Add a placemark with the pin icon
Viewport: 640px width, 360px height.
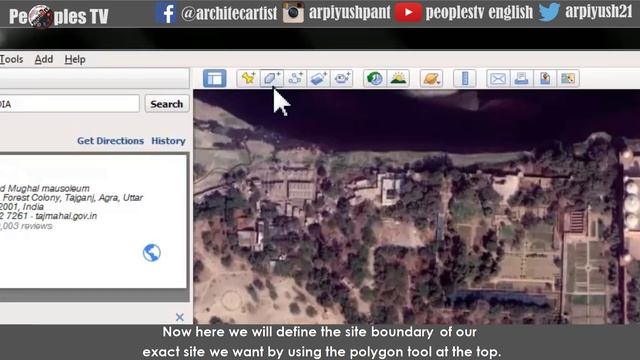click(x=248, y=78)
